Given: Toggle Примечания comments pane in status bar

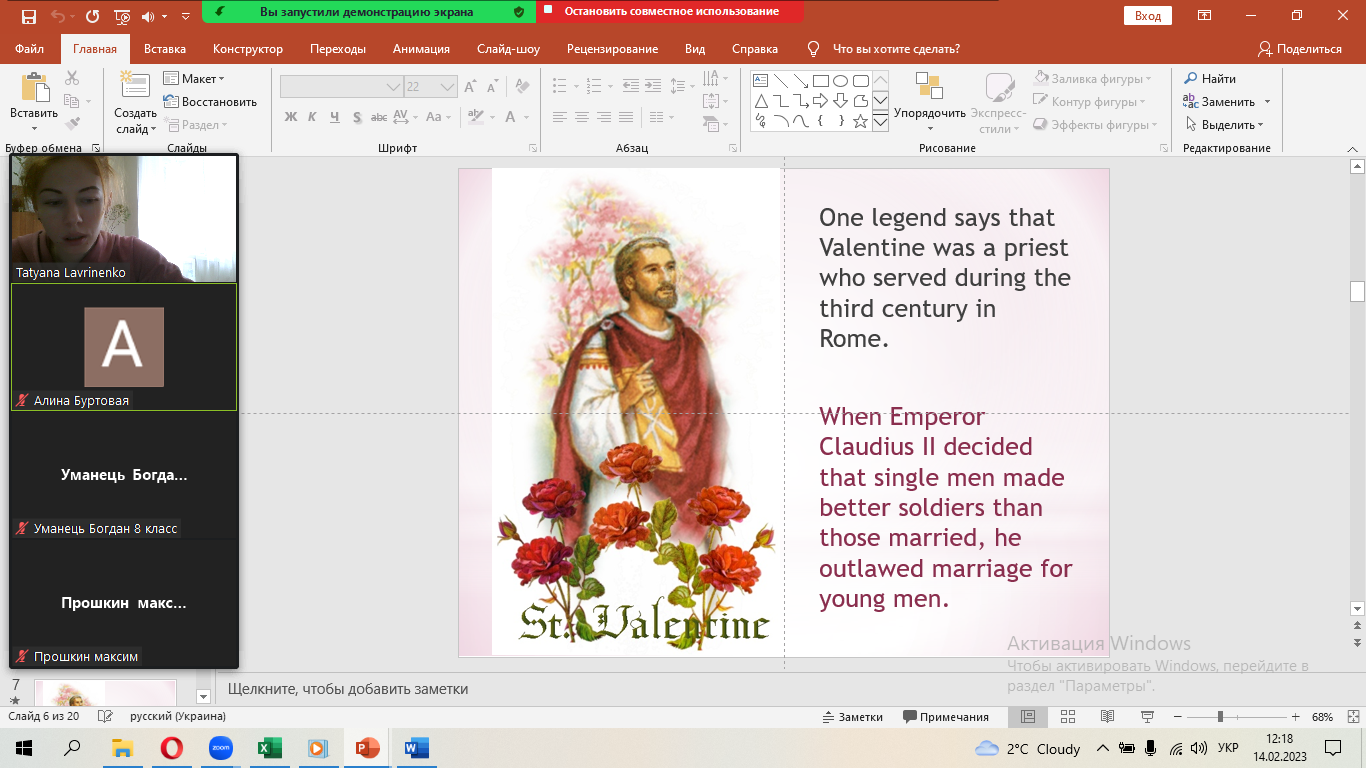Looking at the screenshot, I should (946, 717).
